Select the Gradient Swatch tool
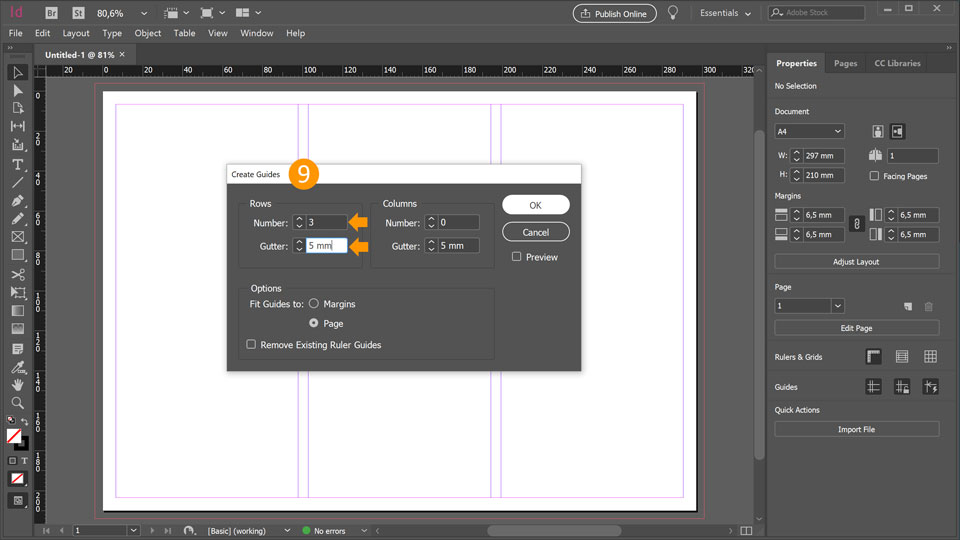Screen dimensions: 960x540 18,310
